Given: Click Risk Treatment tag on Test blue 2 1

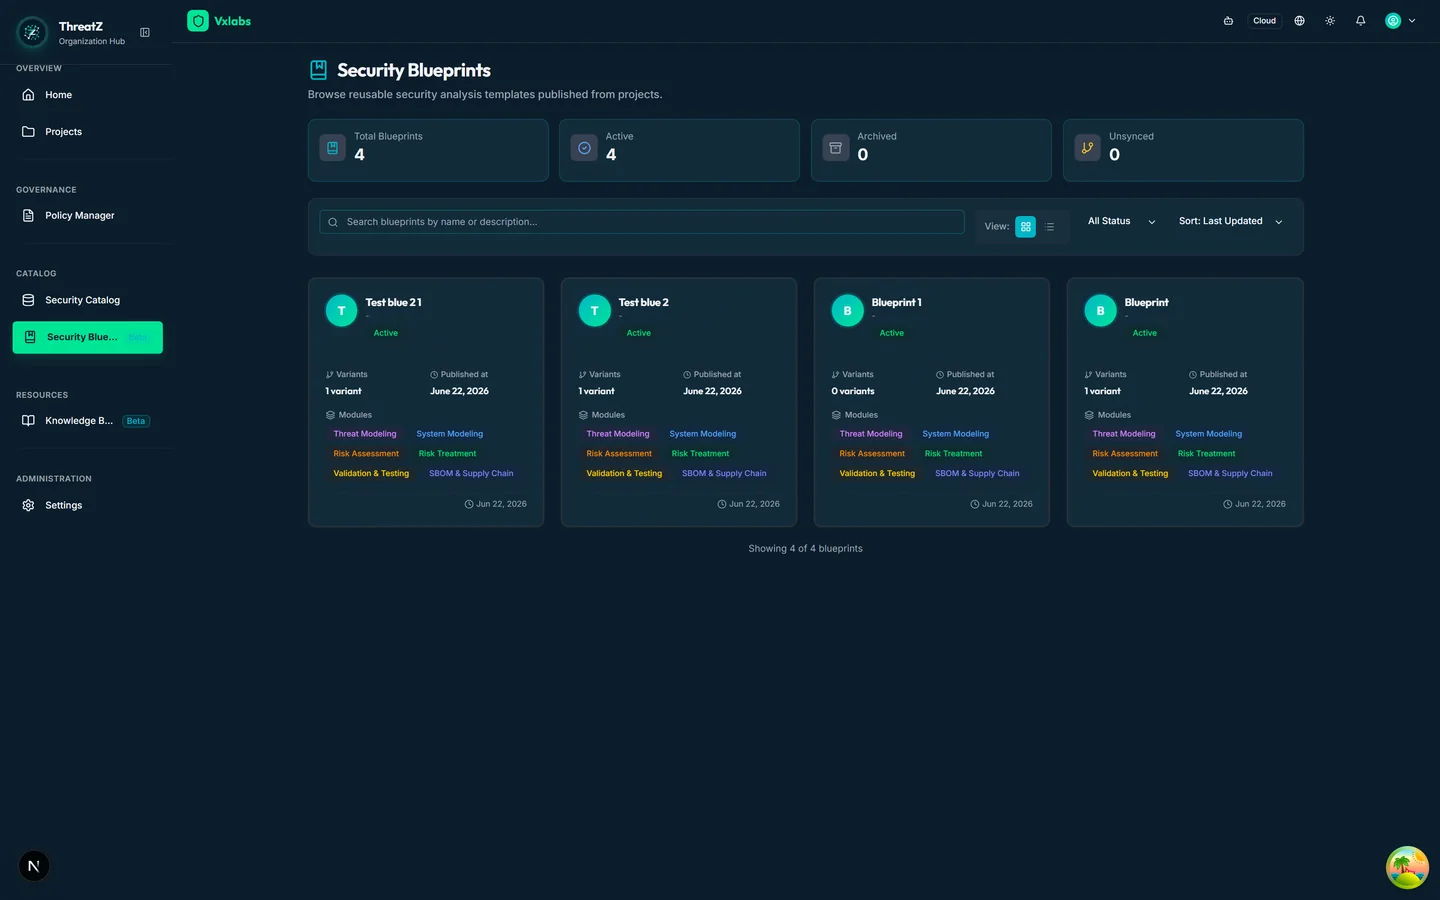Looking at the screenshot, I should (447, 454).
